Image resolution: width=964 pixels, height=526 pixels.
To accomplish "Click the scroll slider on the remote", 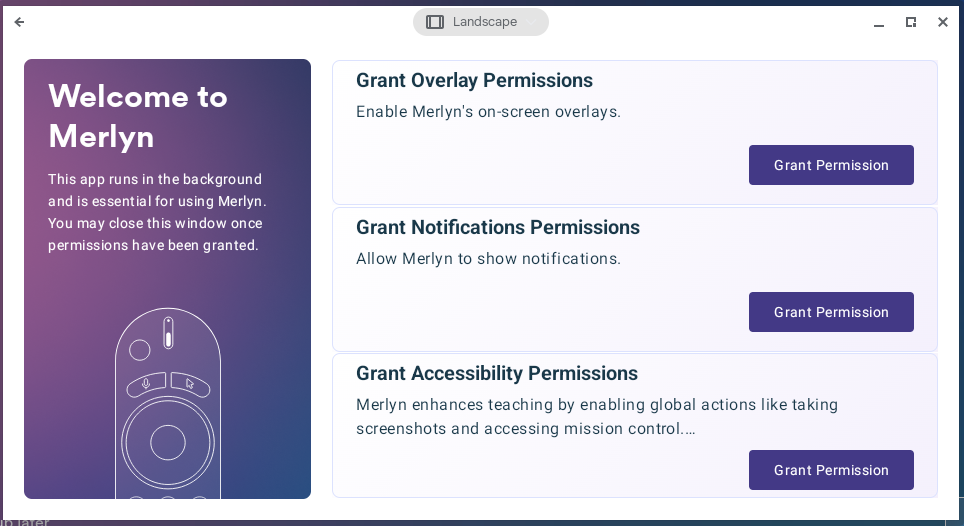I will coord(168,332).
